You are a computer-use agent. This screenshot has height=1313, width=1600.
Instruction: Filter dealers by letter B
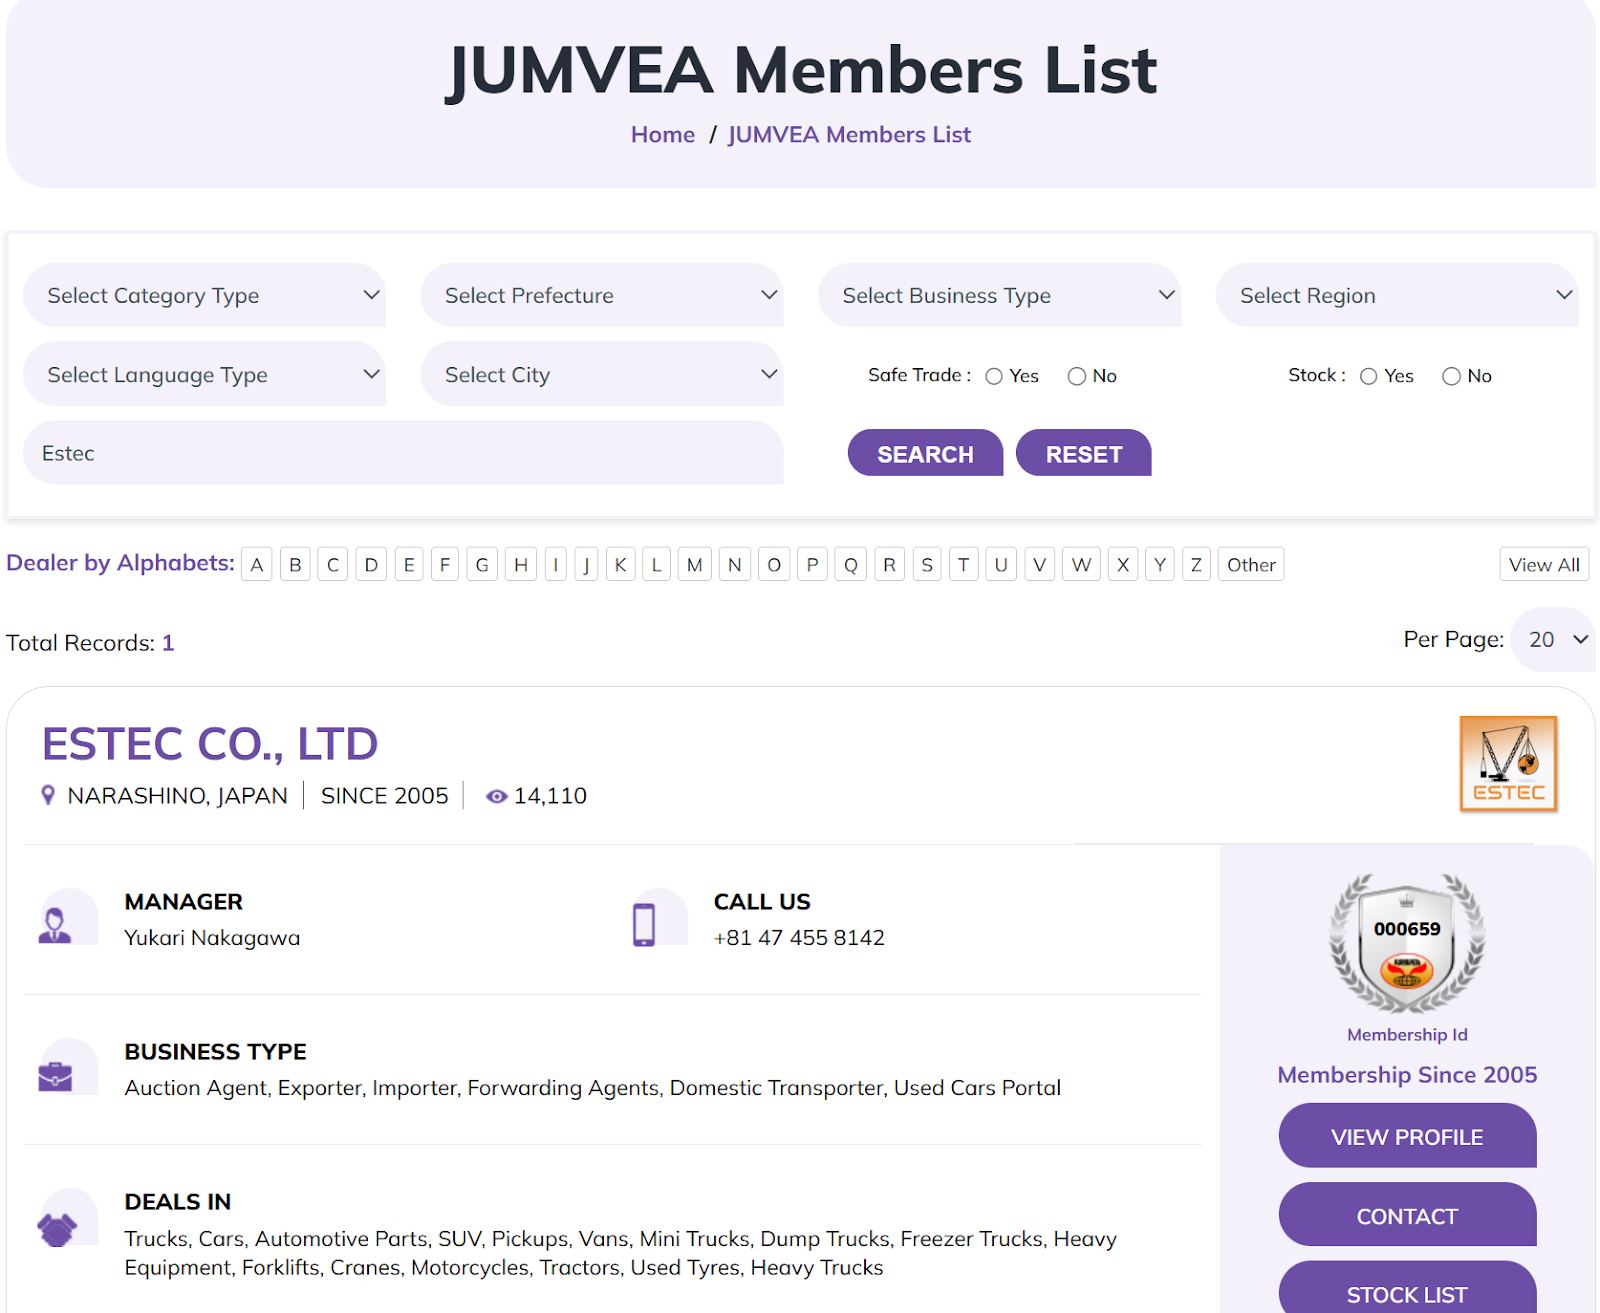click(x=295, y=564)
